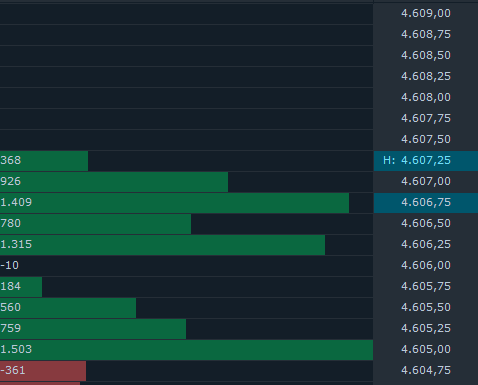Click price level 4.609,00

click(x=426, y=14)
